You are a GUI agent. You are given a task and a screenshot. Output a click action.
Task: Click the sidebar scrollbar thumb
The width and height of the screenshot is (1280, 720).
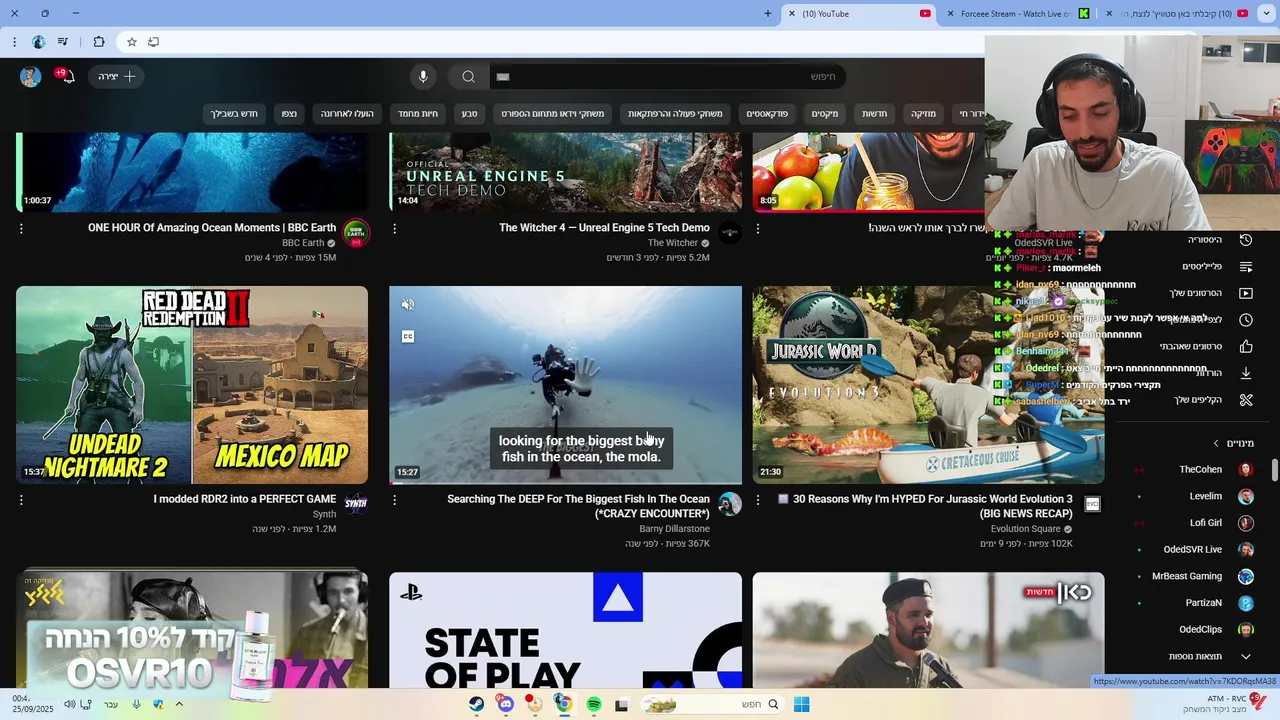pyautogui.click(x=1274, y=470)
